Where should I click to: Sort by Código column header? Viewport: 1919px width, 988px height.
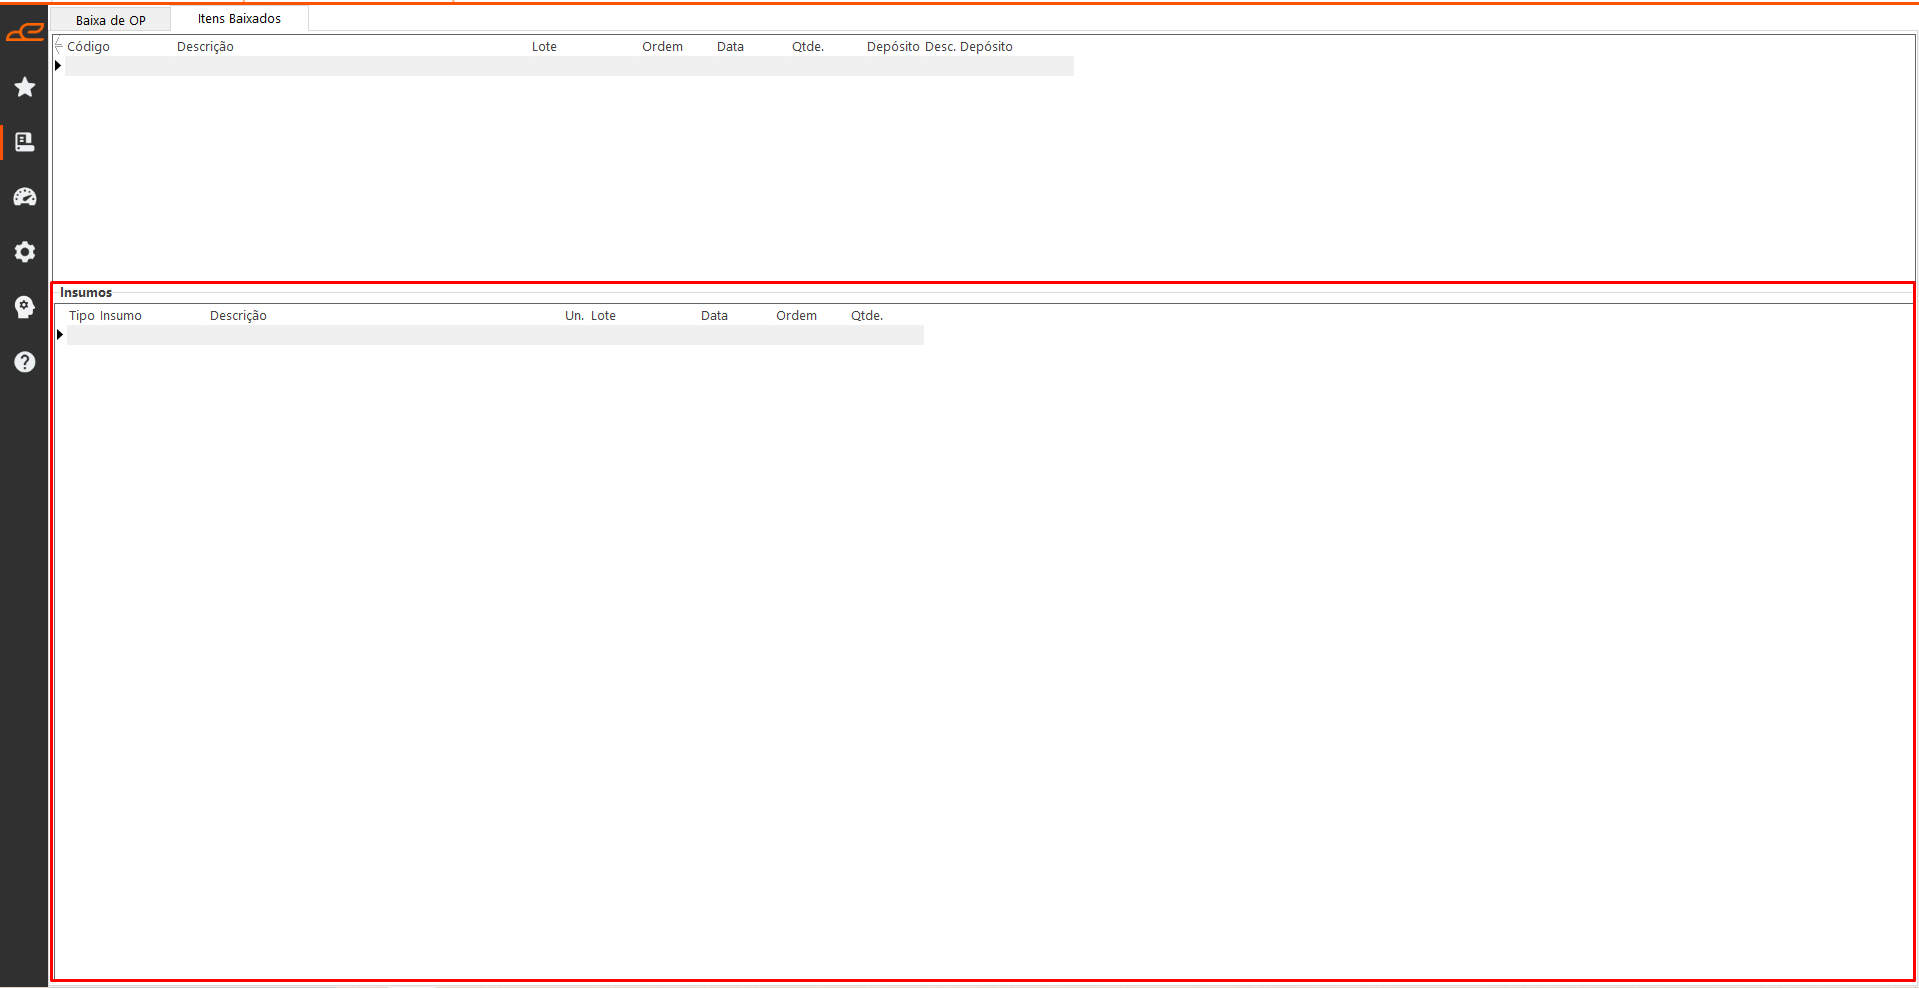tap(89, 47)
